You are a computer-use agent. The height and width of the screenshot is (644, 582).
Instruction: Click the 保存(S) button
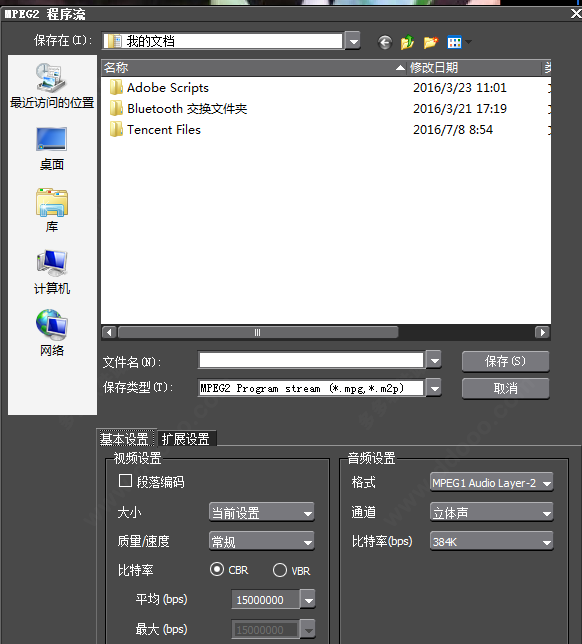click(x=505, y=361)
